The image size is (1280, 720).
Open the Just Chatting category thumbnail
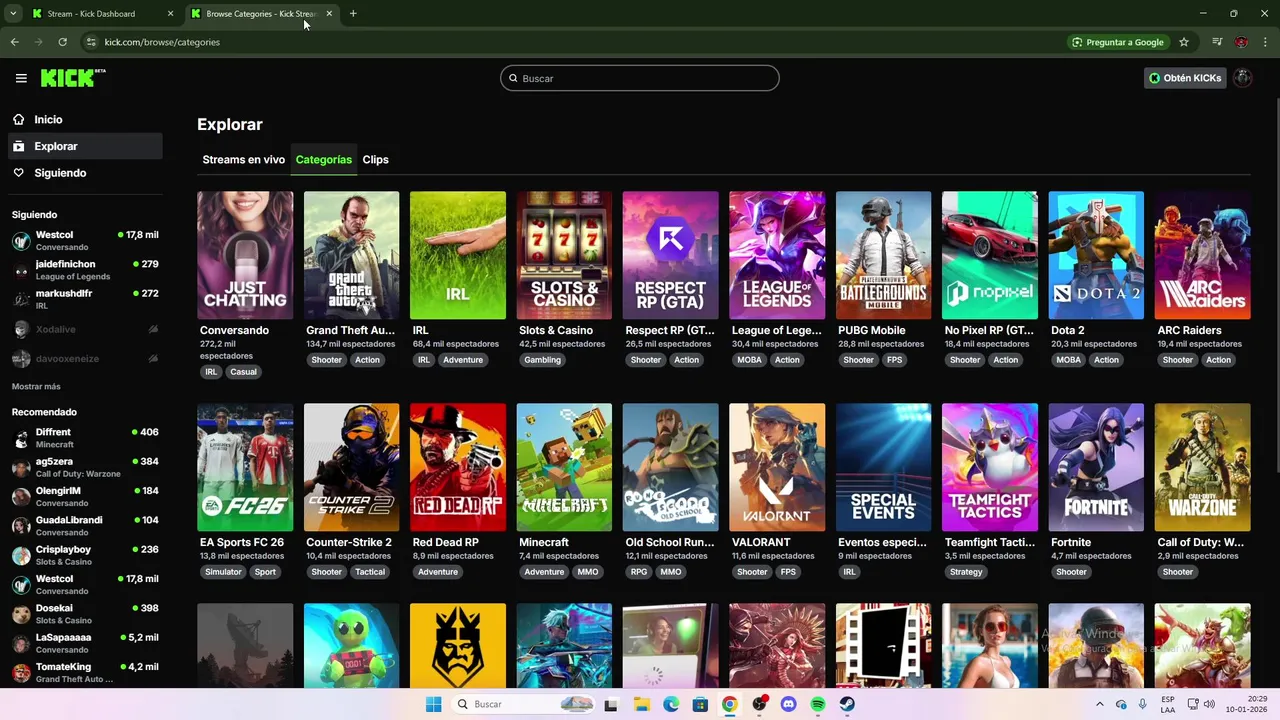[245, 255]
